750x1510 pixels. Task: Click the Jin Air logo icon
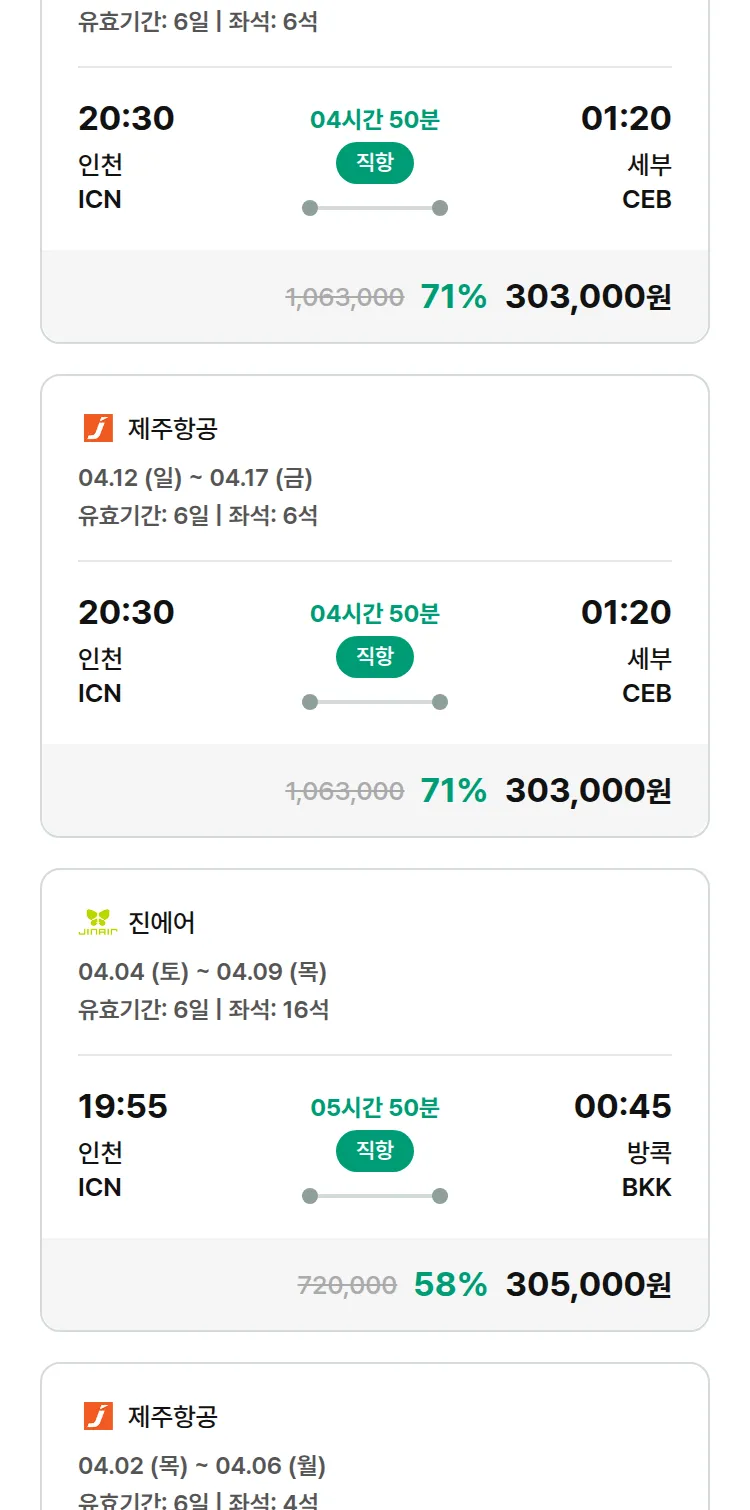[x=98, y=922]
